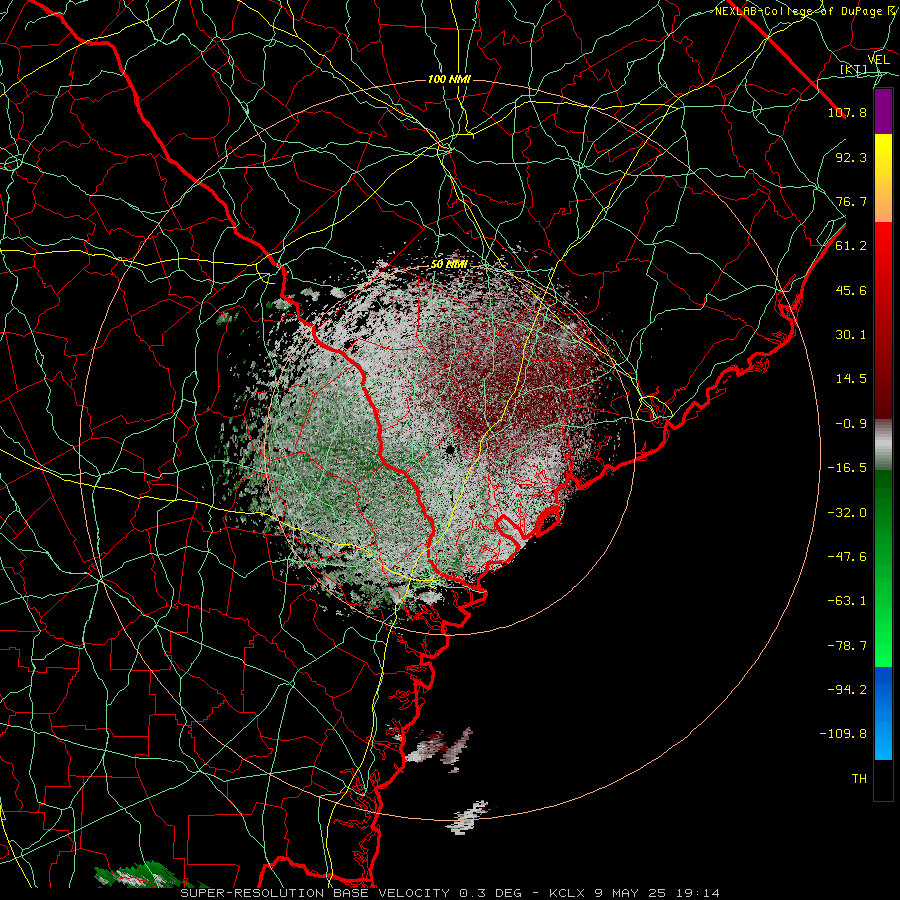Pick the gray near-zero segment of color bar
The image size is (900, 900).
click(x=883, y=445)
